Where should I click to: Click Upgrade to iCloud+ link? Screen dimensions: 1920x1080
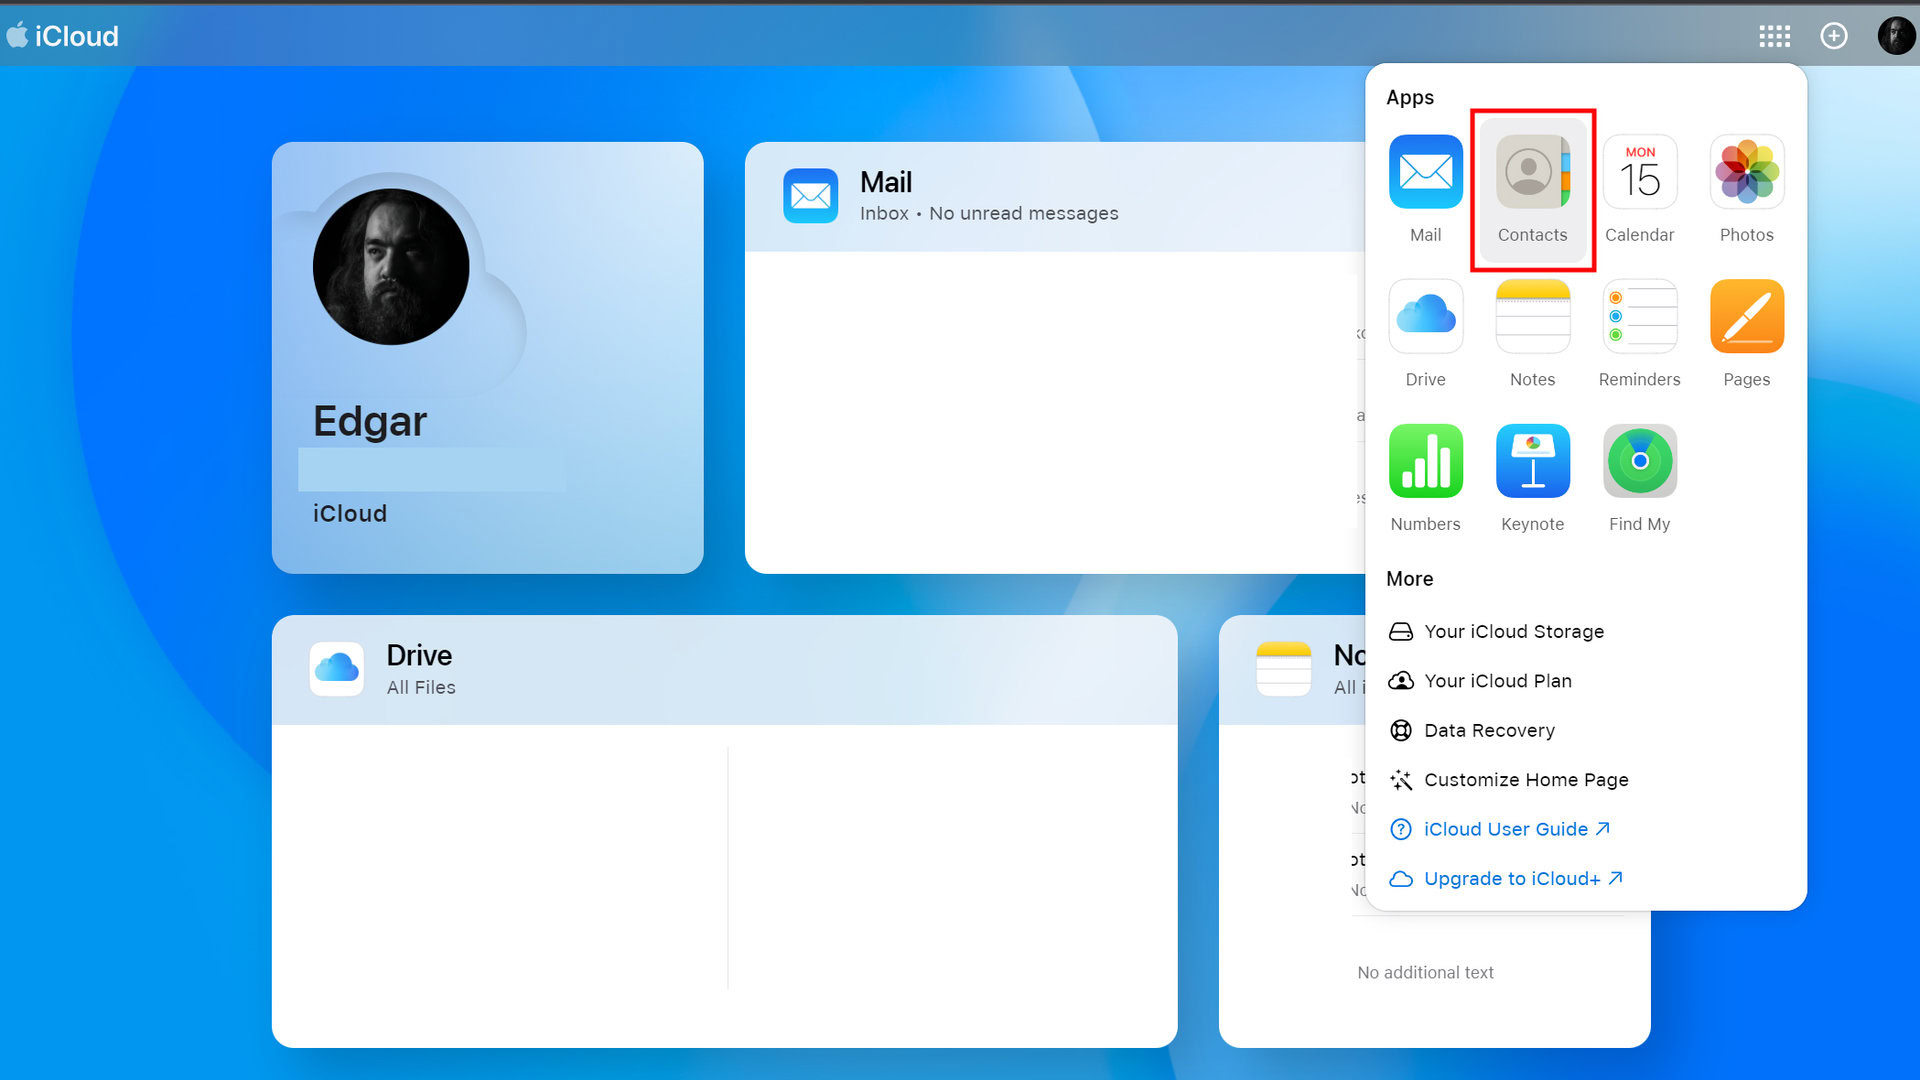[x=1511, y=879]
